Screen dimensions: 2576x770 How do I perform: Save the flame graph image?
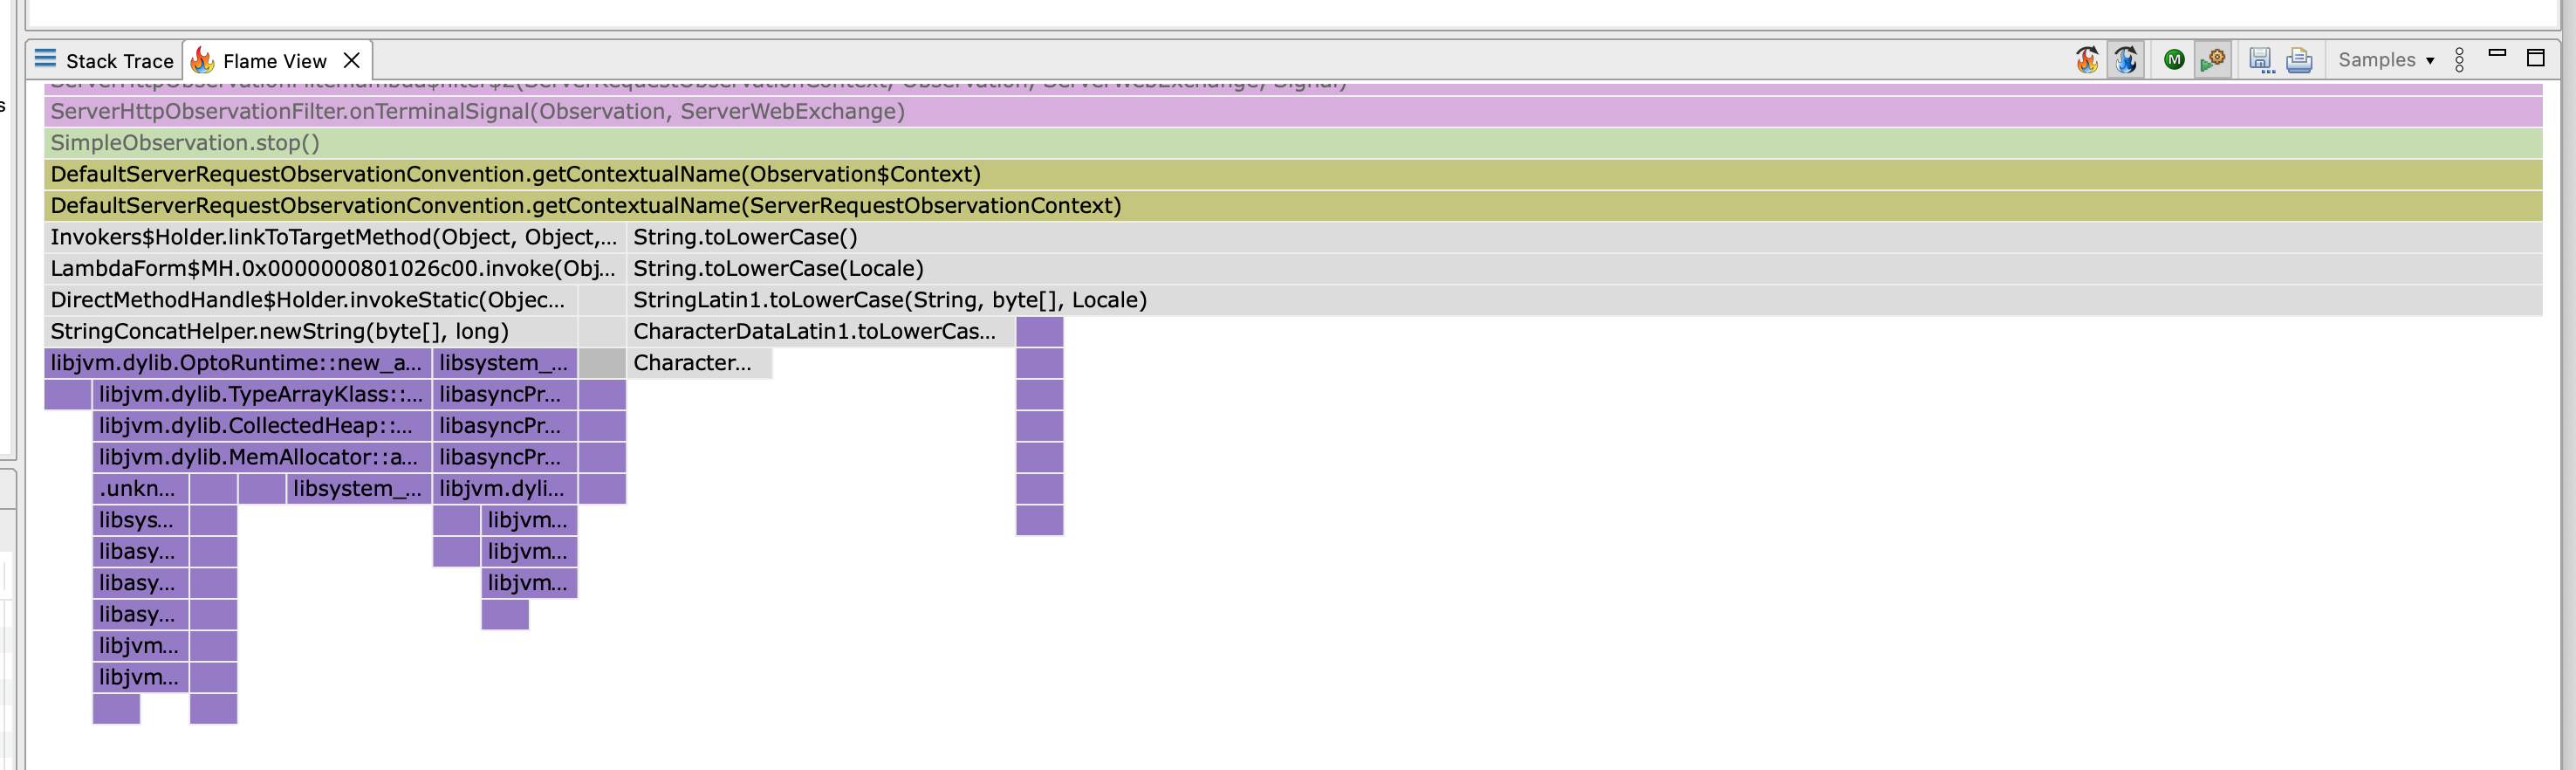click(x=2261, y=60)
